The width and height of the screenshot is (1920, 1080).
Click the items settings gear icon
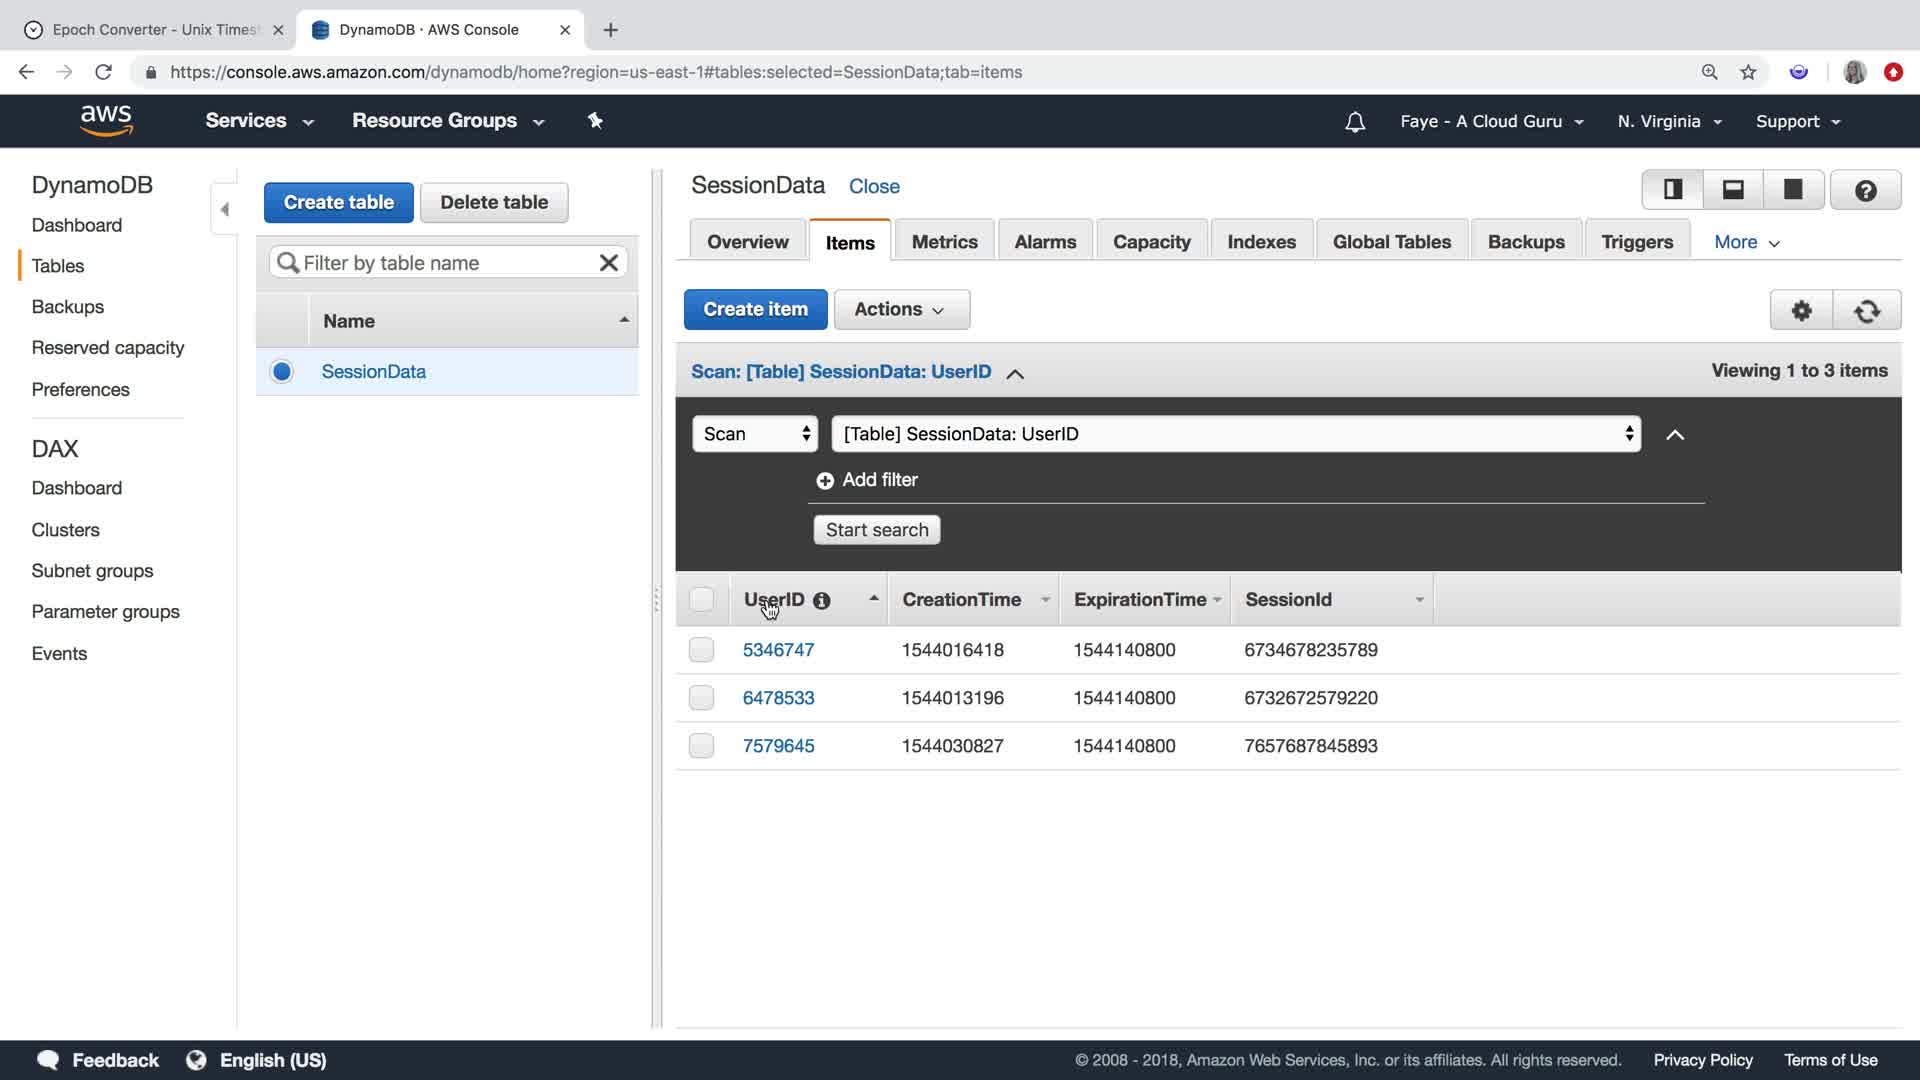point(1801,310)
